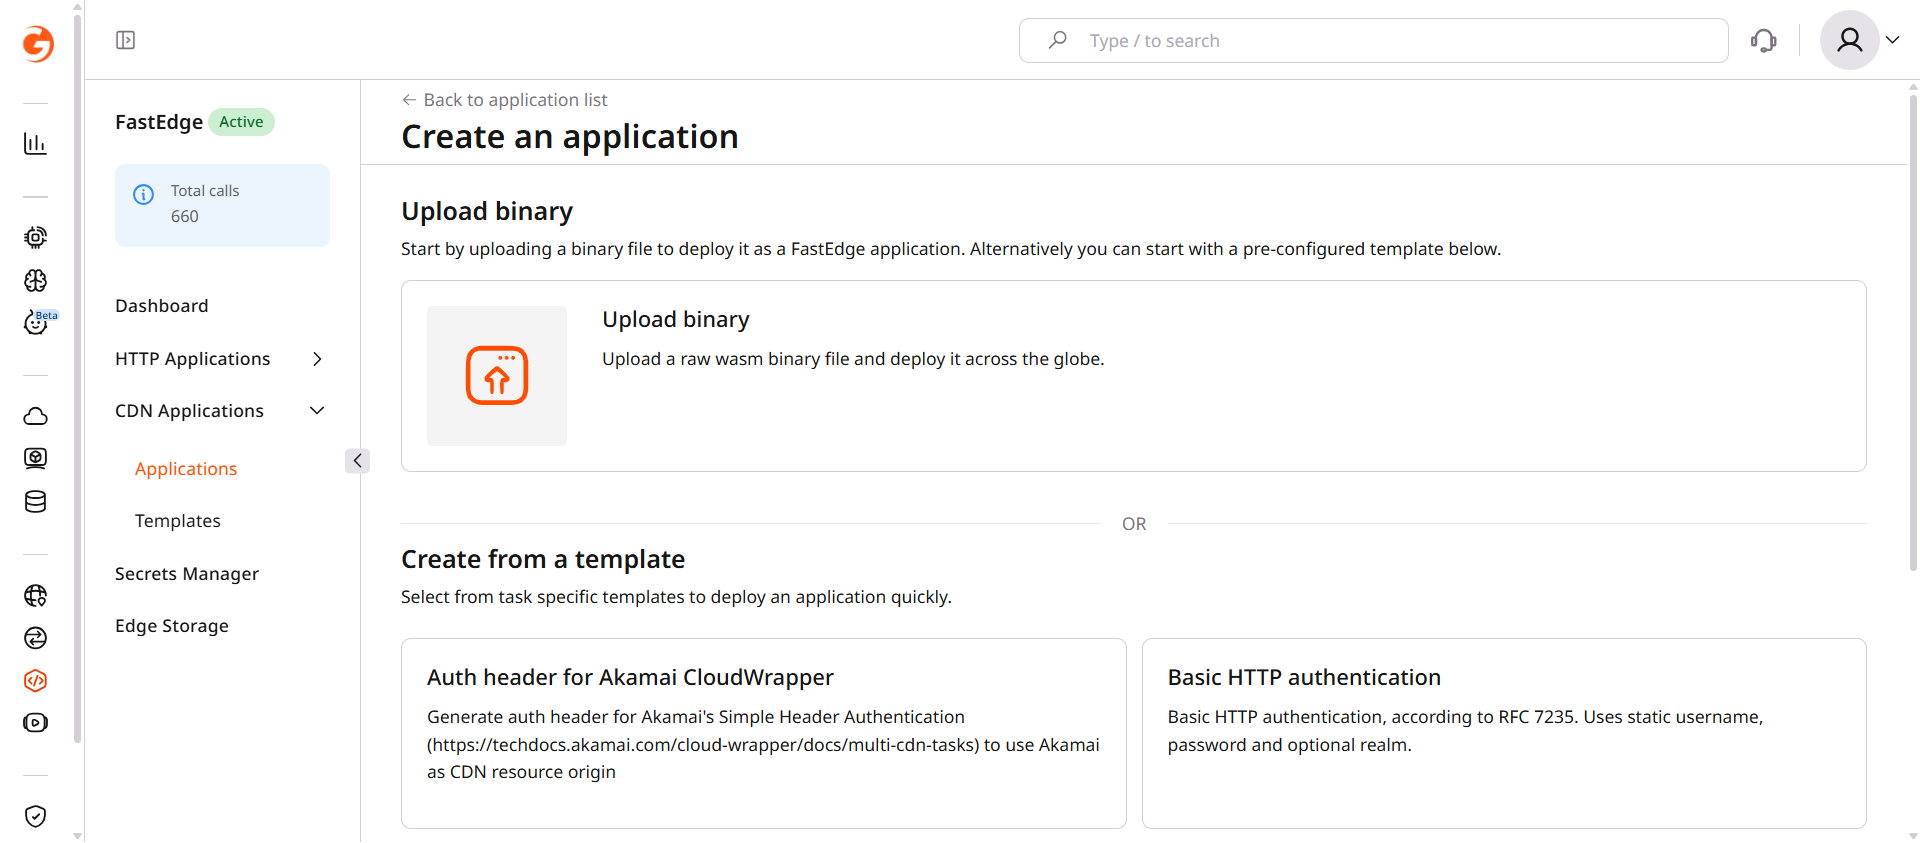Open Secrets Manager menu item

[187, 574]
